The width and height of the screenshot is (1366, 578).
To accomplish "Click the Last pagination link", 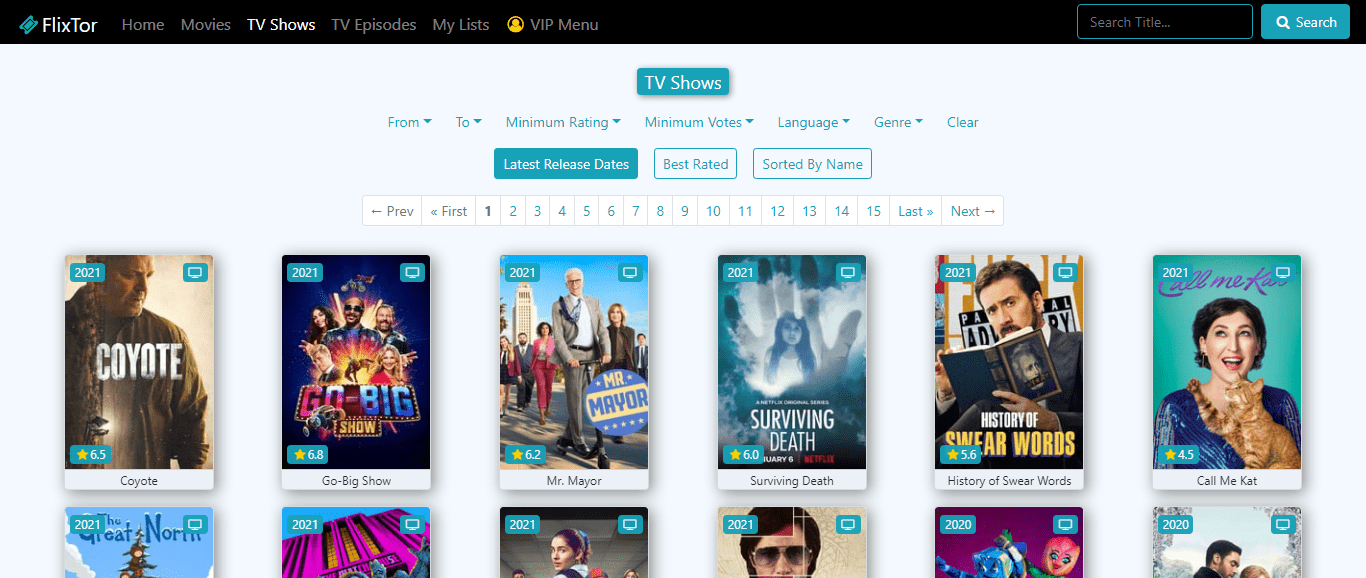I will pyautogui.click(x=916, y=211).
